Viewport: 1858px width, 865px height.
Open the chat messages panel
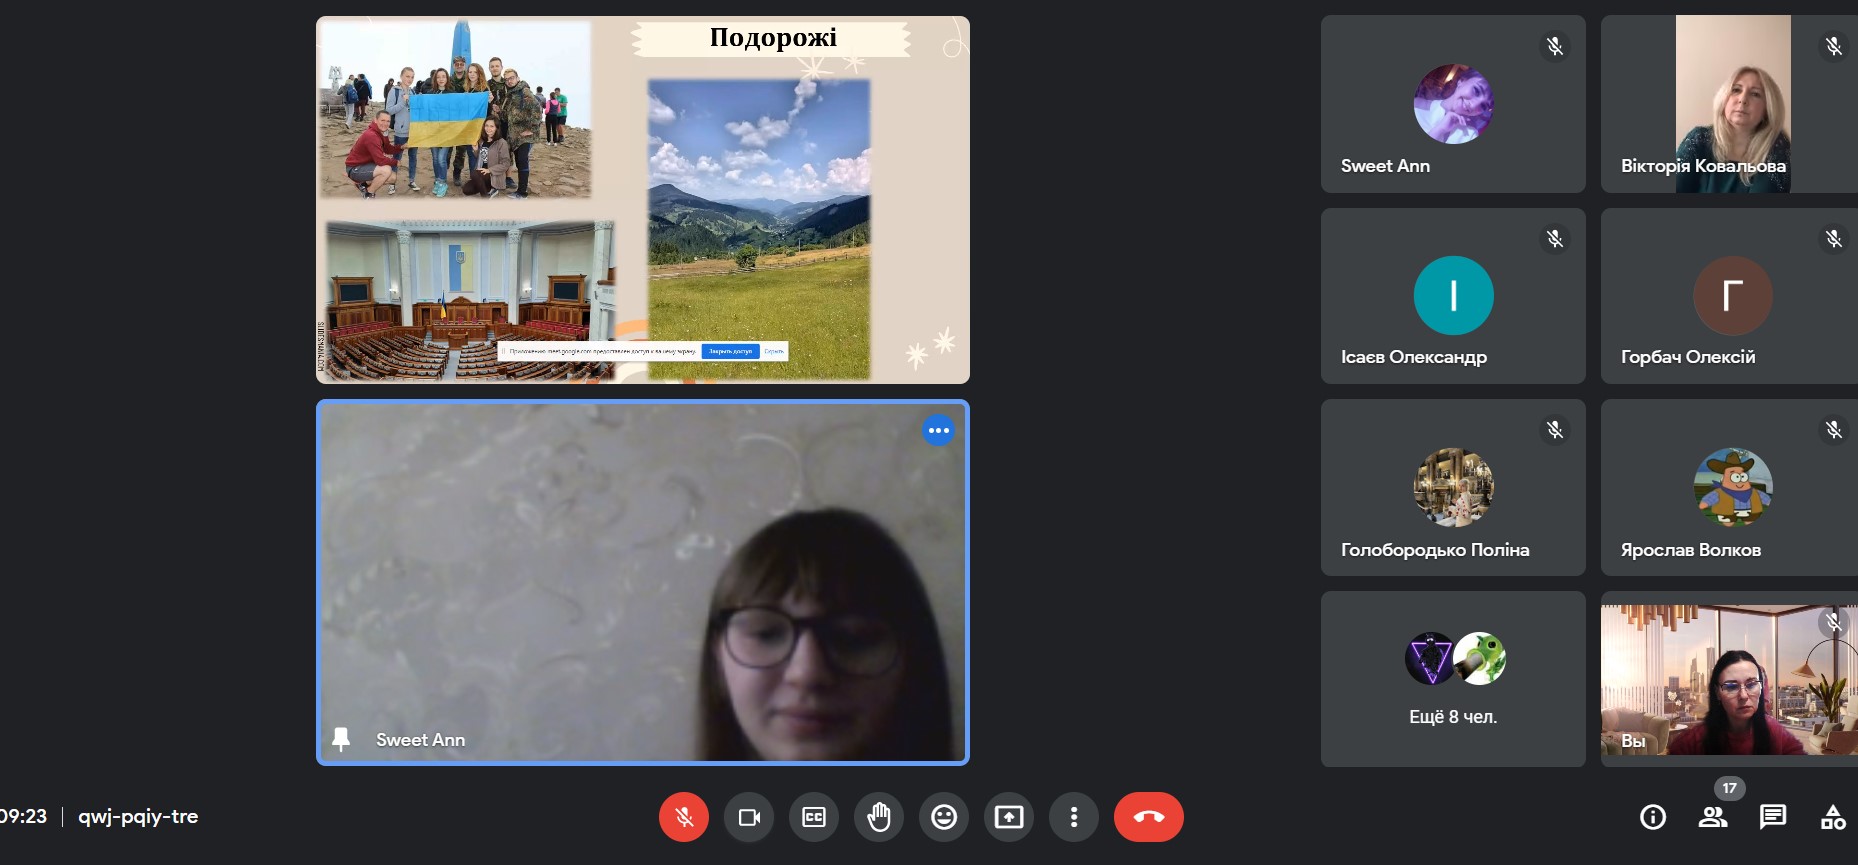pos(1773,817)
